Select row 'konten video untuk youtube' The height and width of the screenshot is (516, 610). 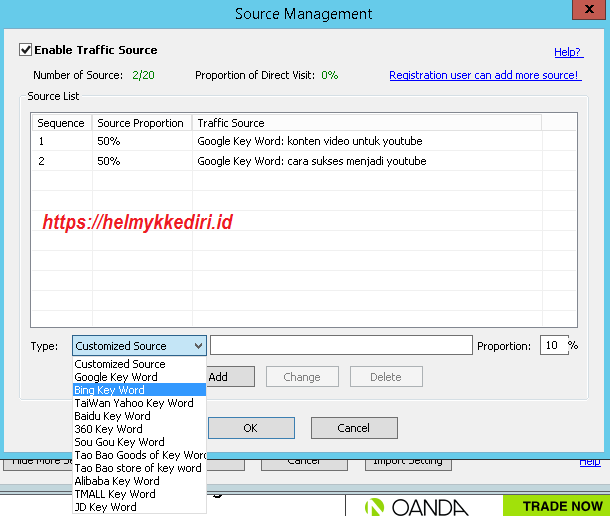click(x=303, y=141)
